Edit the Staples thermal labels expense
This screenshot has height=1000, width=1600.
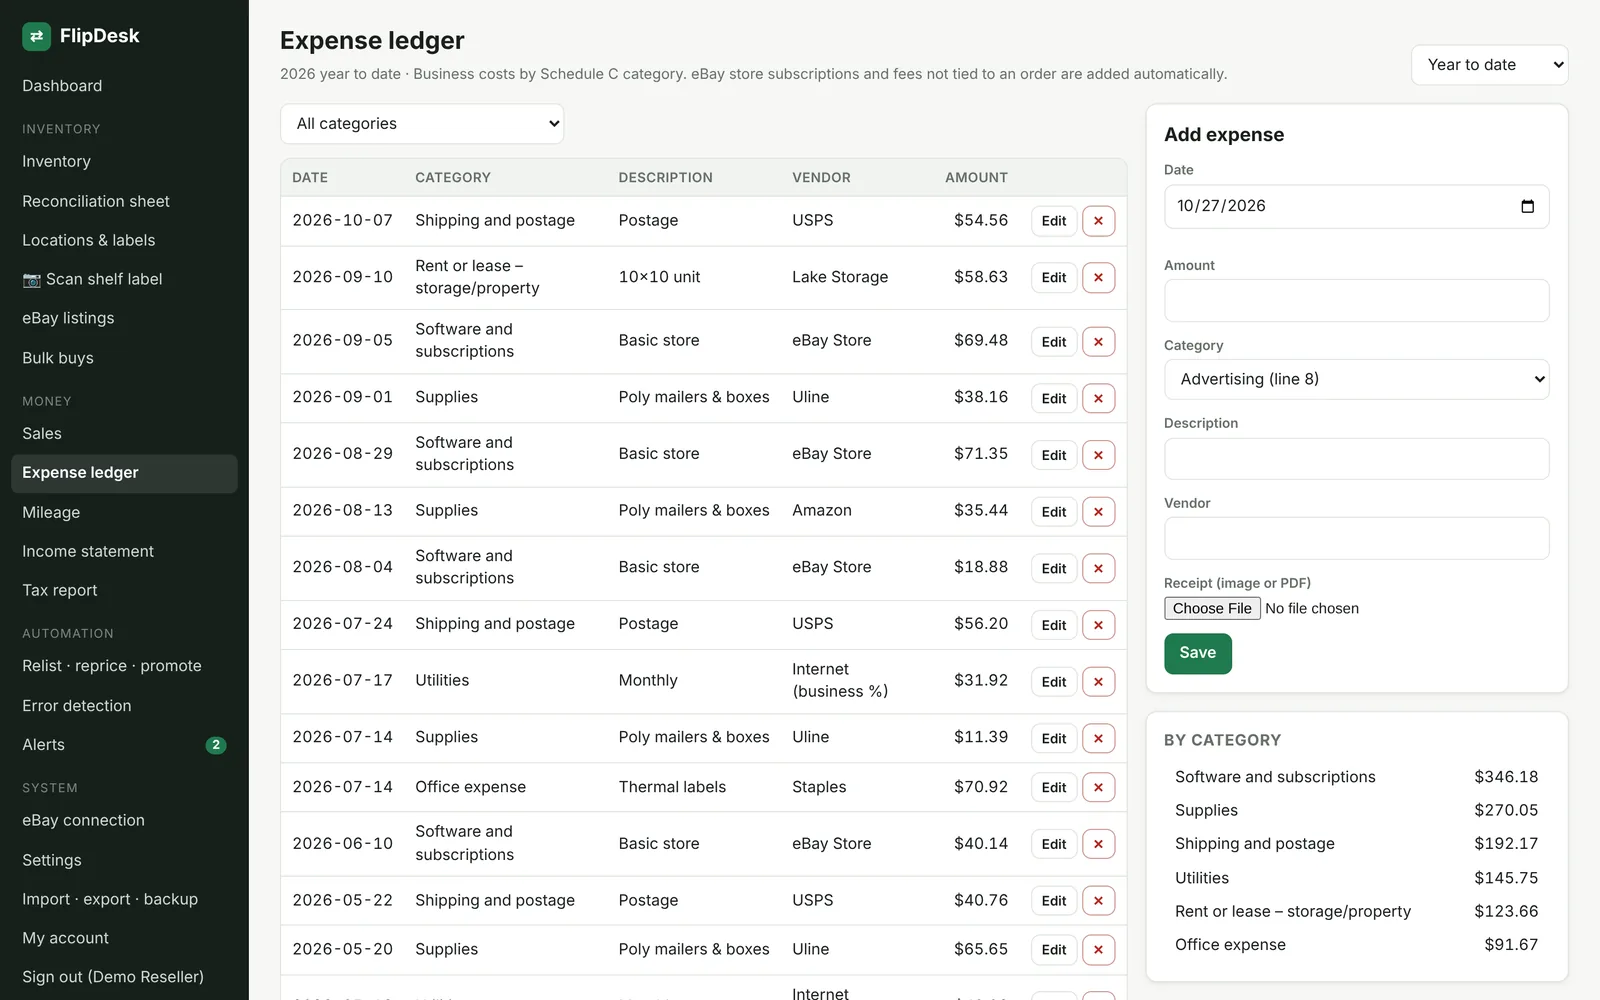(x=1053, y=787)
